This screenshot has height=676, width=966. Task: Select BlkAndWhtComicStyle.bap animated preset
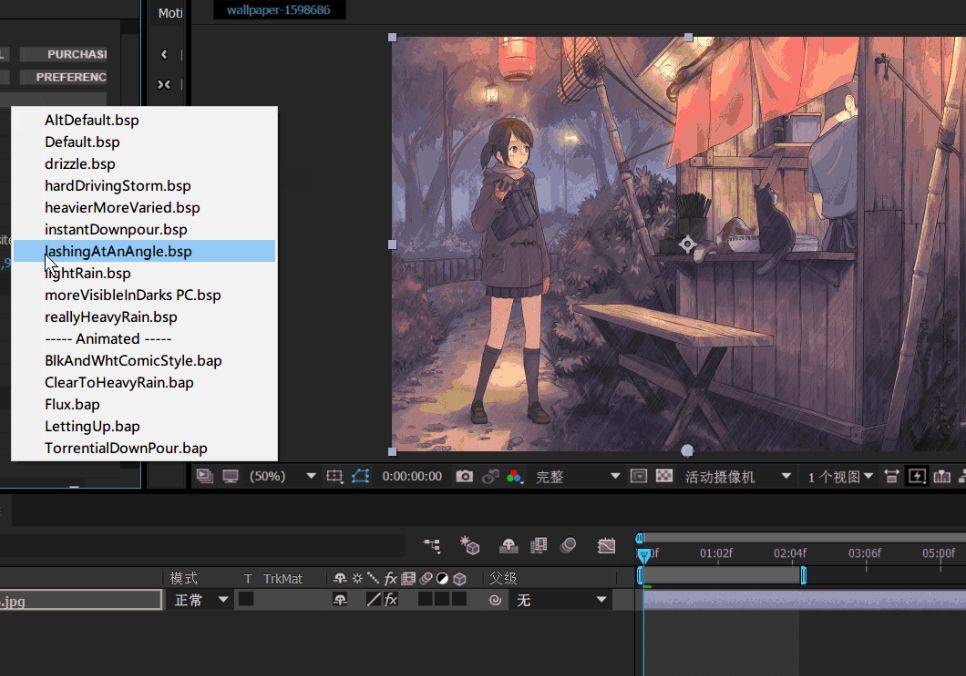pyautogui.click(x=144, y=360)
